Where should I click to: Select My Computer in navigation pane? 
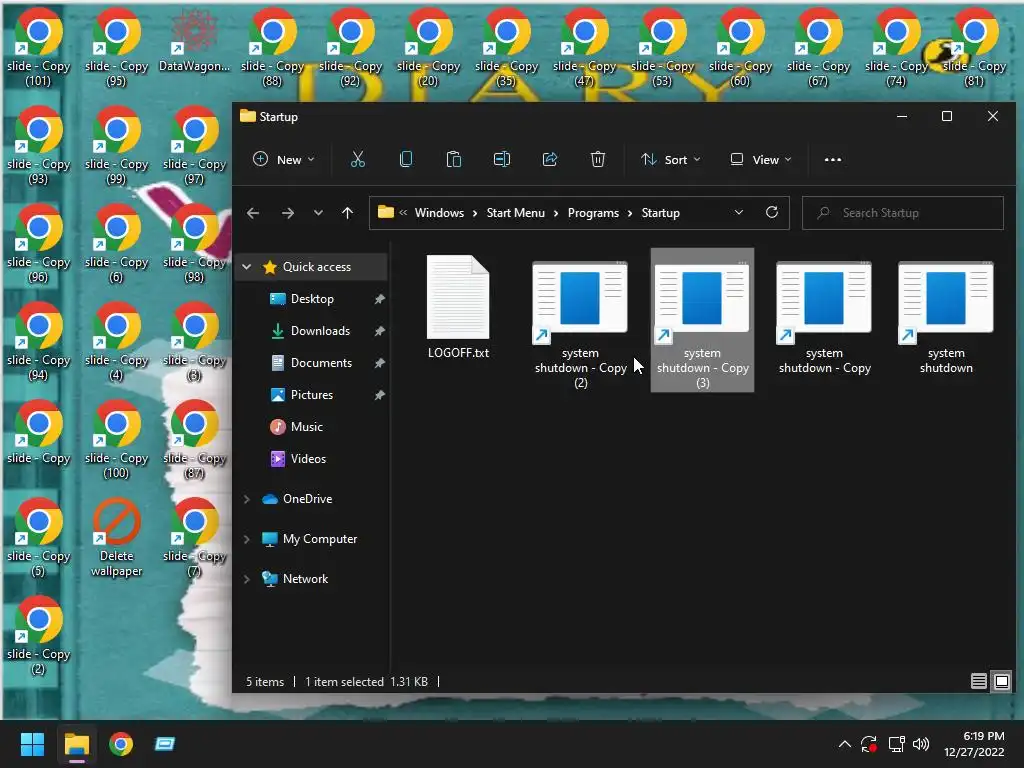(x=320, y=539)
